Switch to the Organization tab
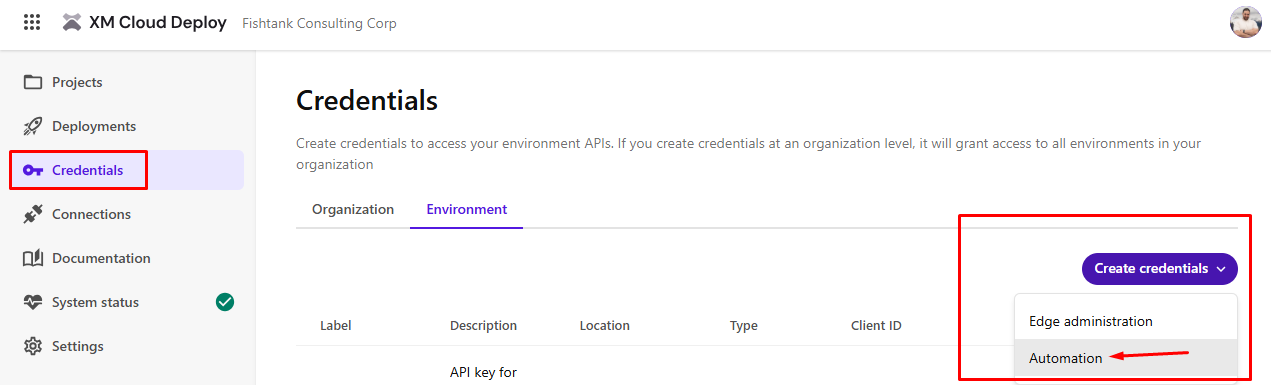 pyautogui.click(x=353, y=210)
